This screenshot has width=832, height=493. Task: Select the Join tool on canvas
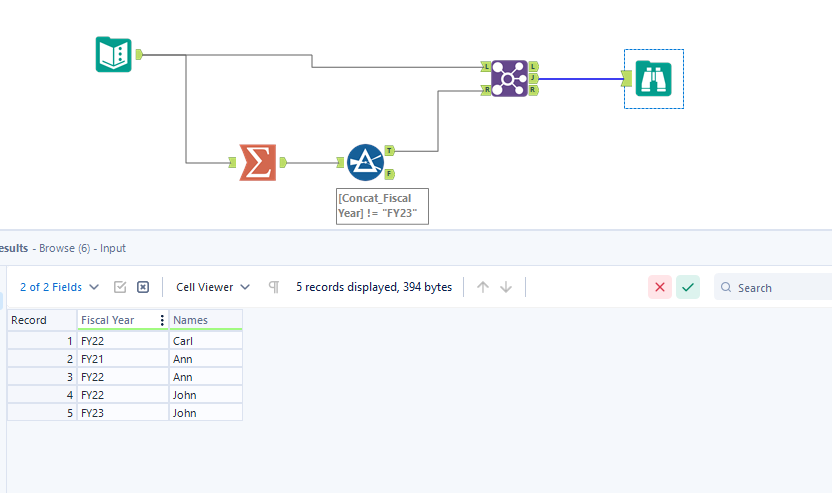coord(509,79)
